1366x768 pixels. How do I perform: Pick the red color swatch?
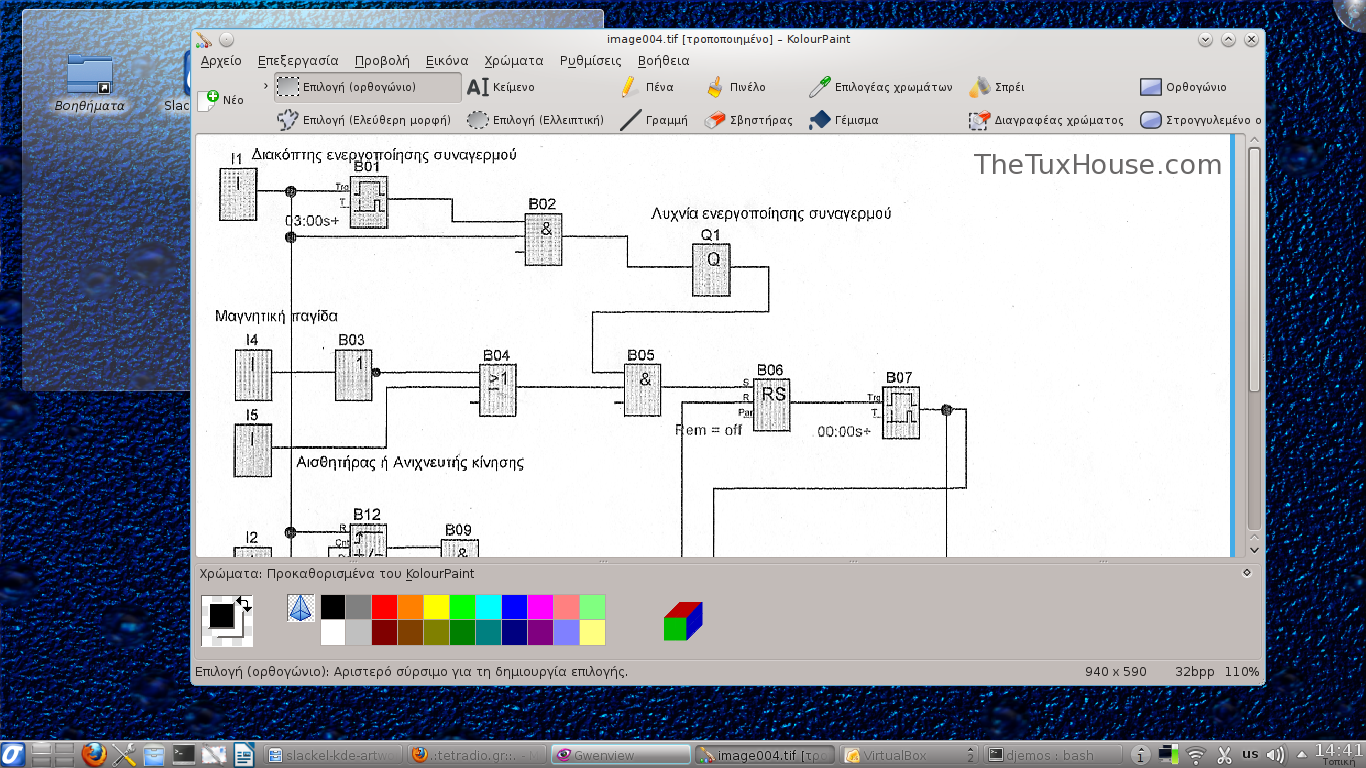384,607
